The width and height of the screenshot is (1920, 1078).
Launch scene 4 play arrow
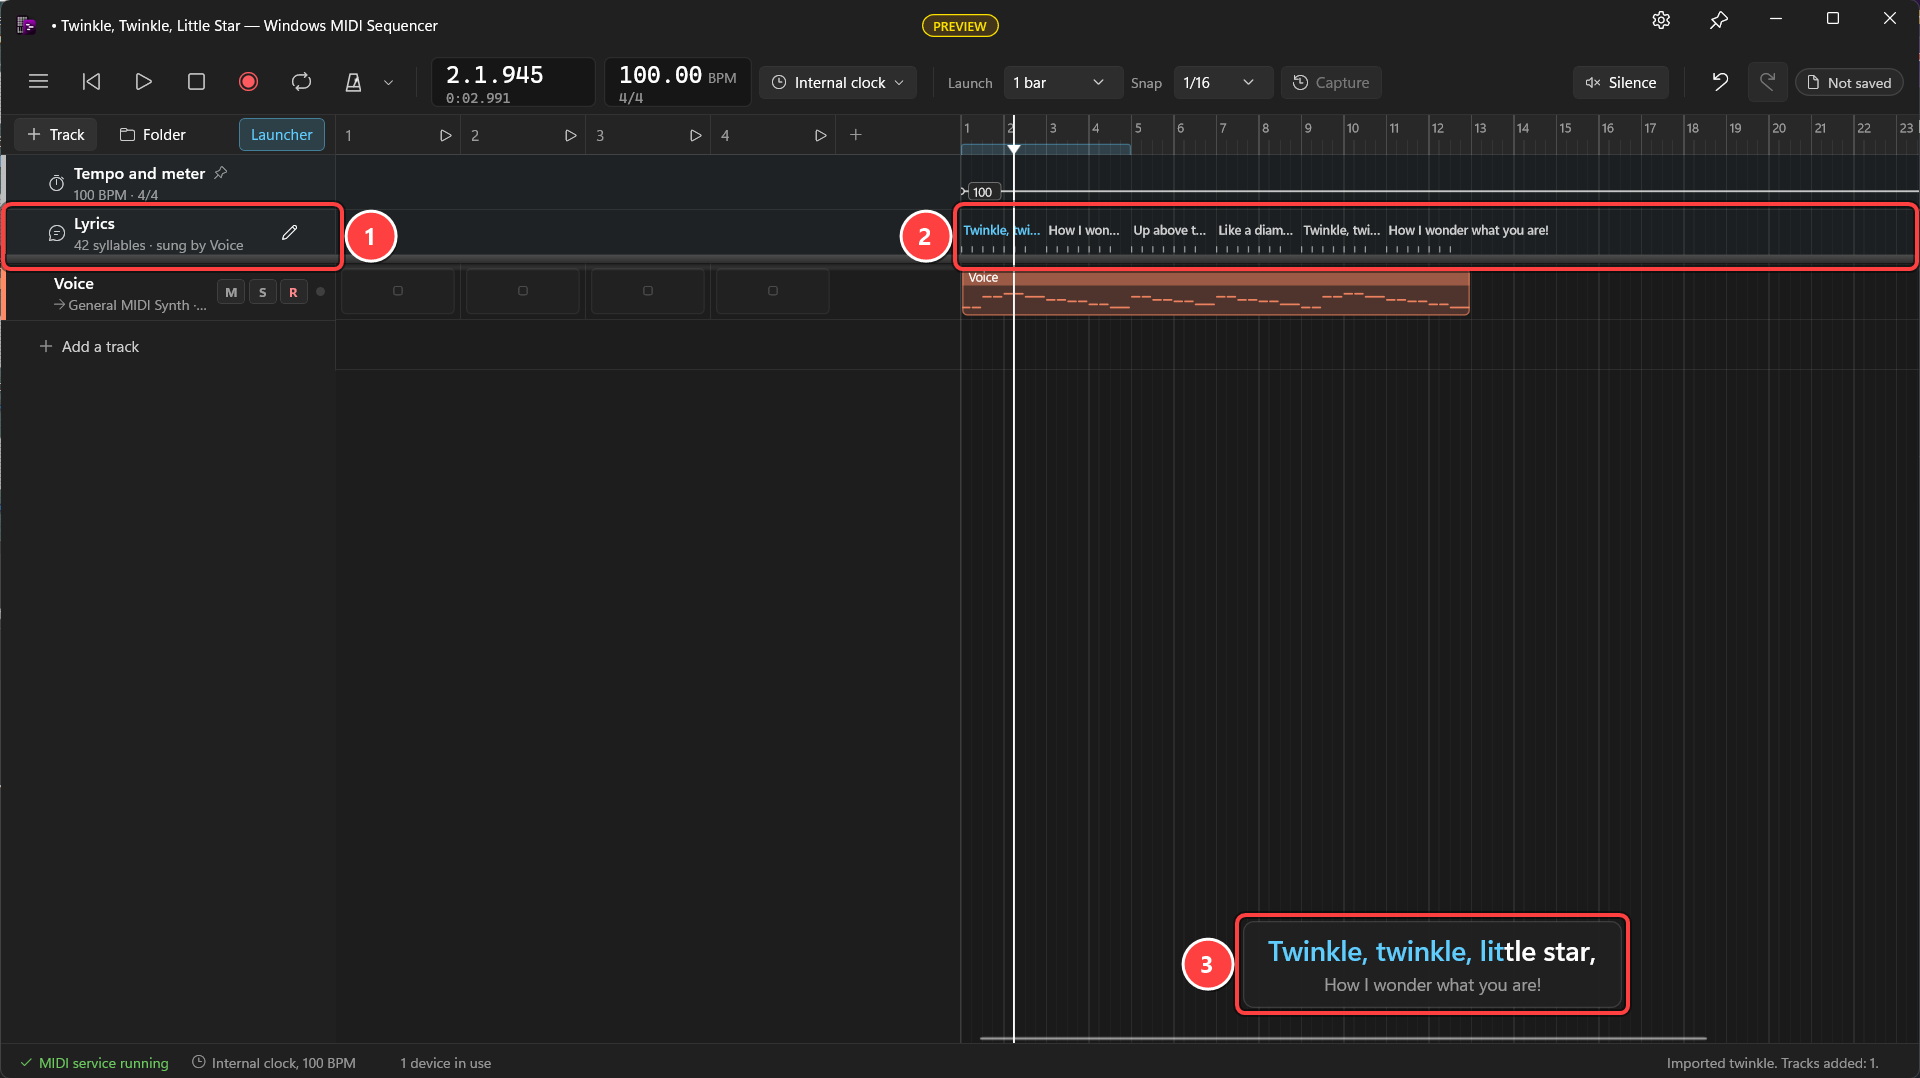(x=820, y=135)
